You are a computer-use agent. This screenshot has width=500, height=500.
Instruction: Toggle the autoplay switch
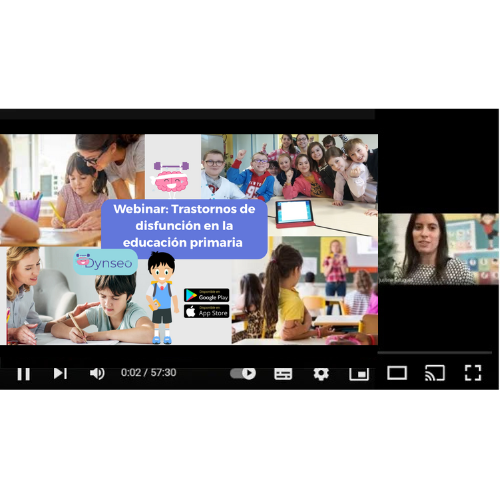[243, 373]
